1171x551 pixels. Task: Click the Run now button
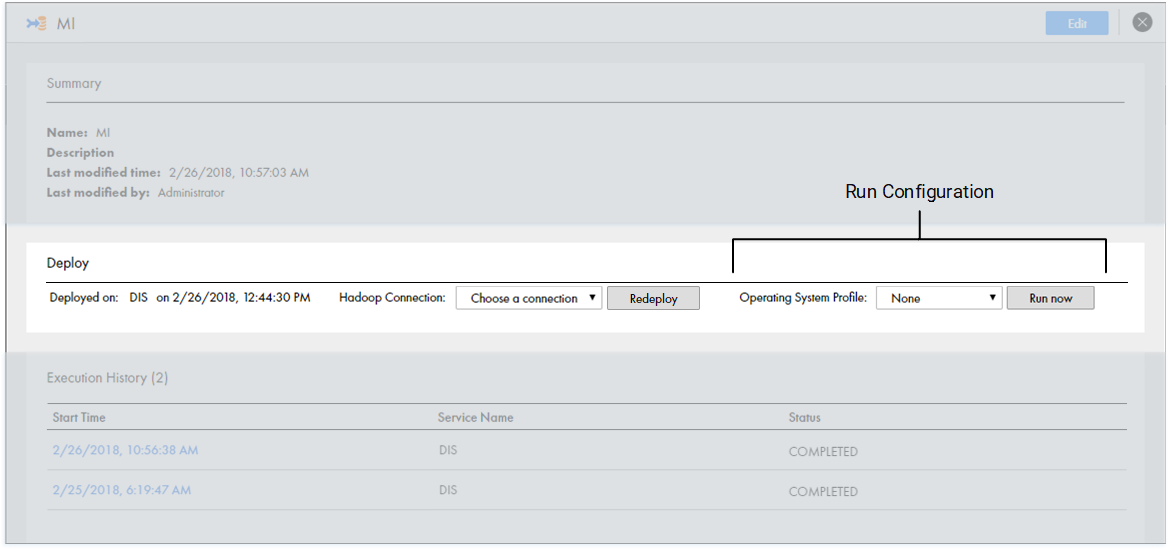[1051, 298]
